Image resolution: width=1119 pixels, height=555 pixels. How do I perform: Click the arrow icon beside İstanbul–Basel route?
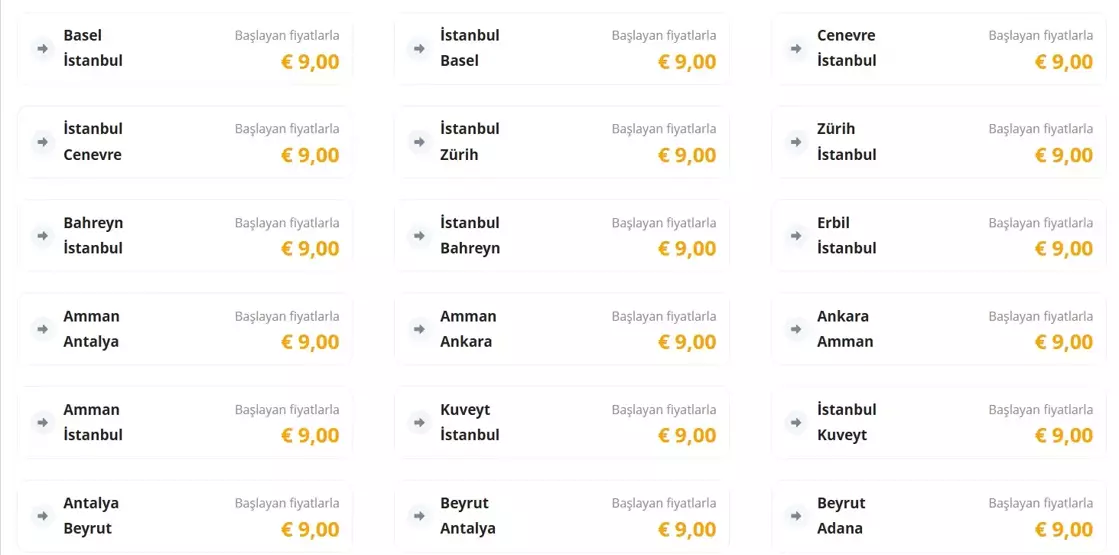coord(419,48)
